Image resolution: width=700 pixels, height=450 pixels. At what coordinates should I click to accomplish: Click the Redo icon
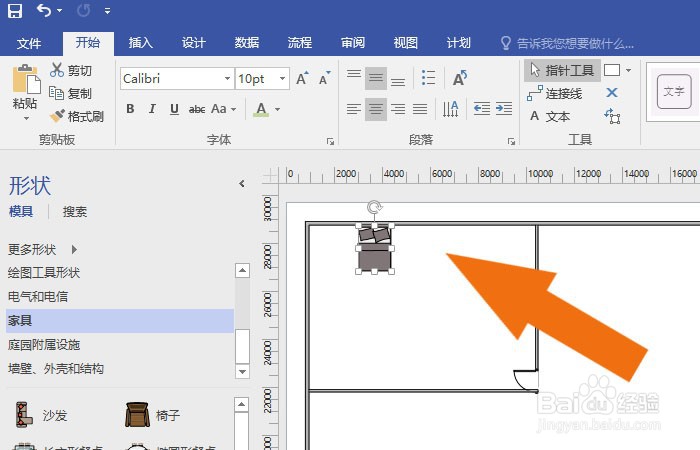pos(83,10)
